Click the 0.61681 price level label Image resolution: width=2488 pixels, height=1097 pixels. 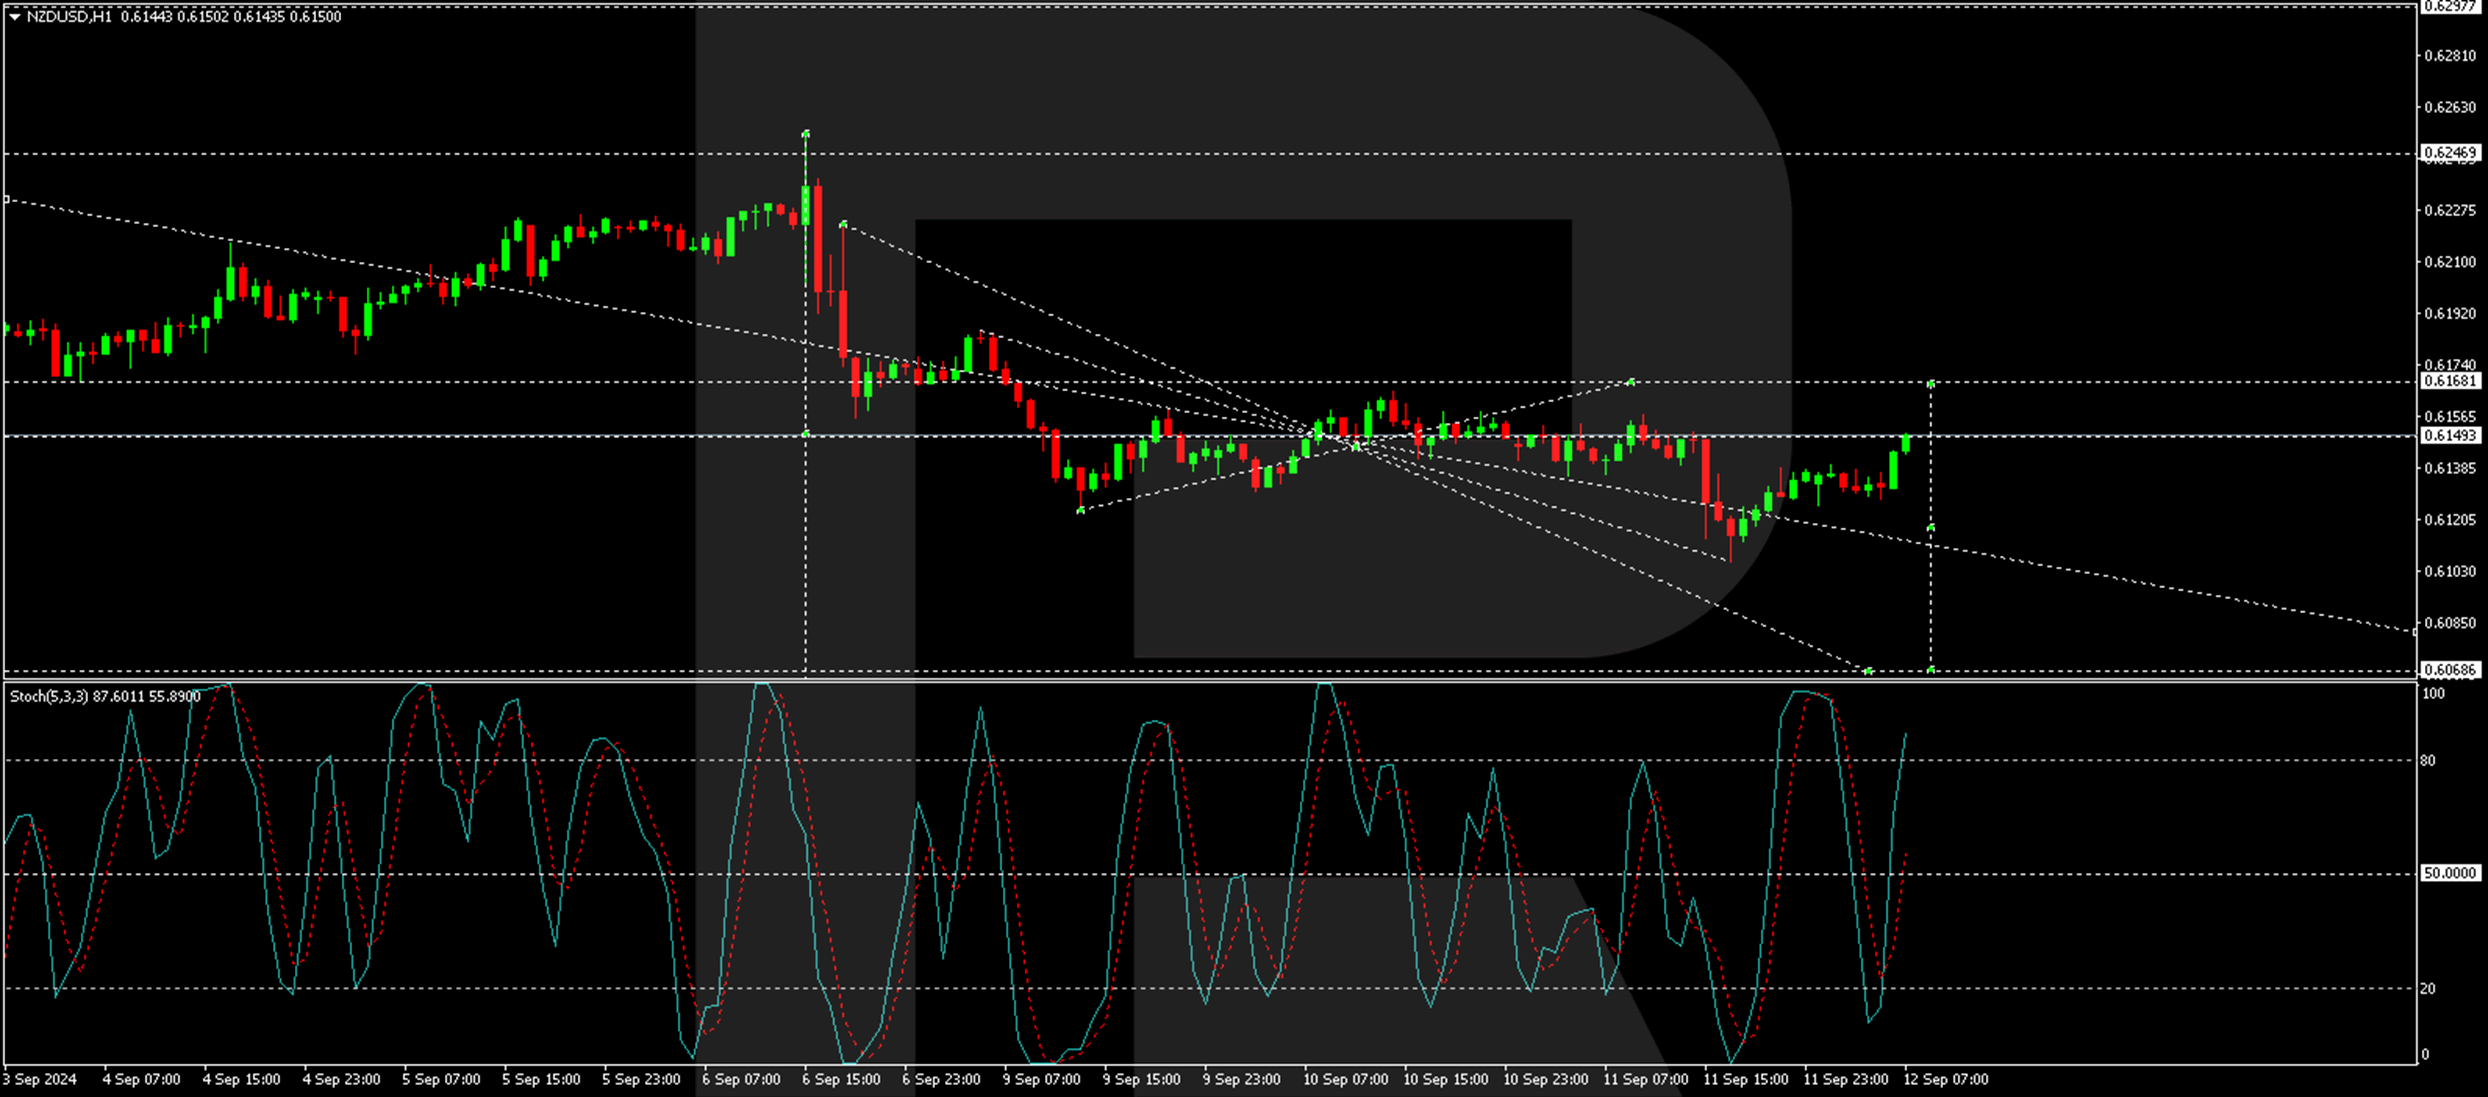point(2450,381)
